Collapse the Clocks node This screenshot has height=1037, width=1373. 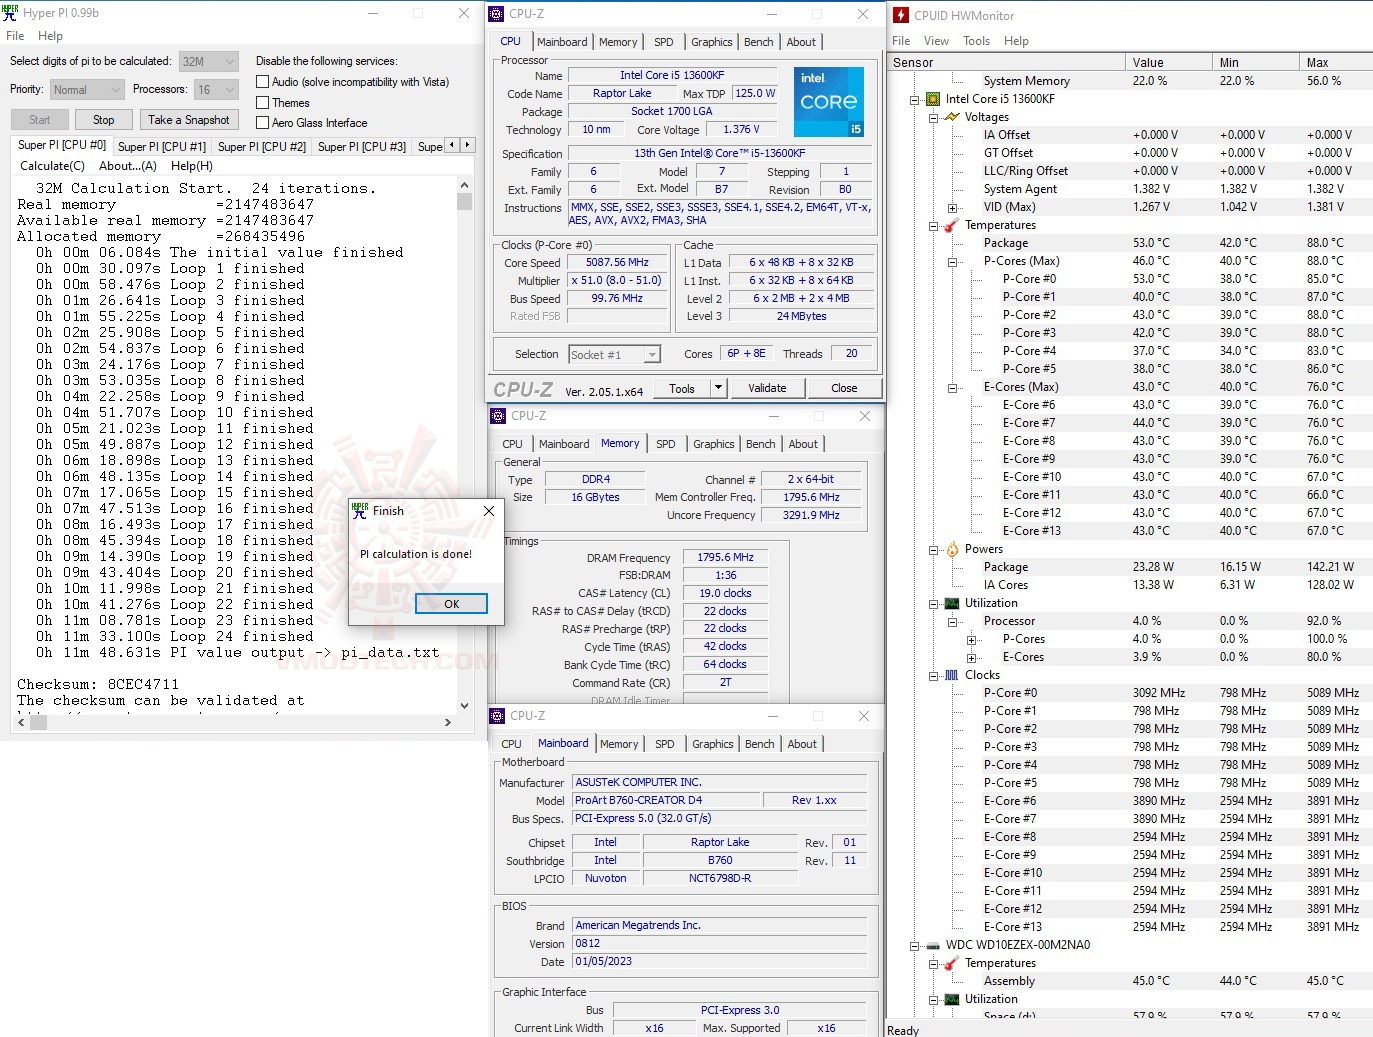click(933, 675)
